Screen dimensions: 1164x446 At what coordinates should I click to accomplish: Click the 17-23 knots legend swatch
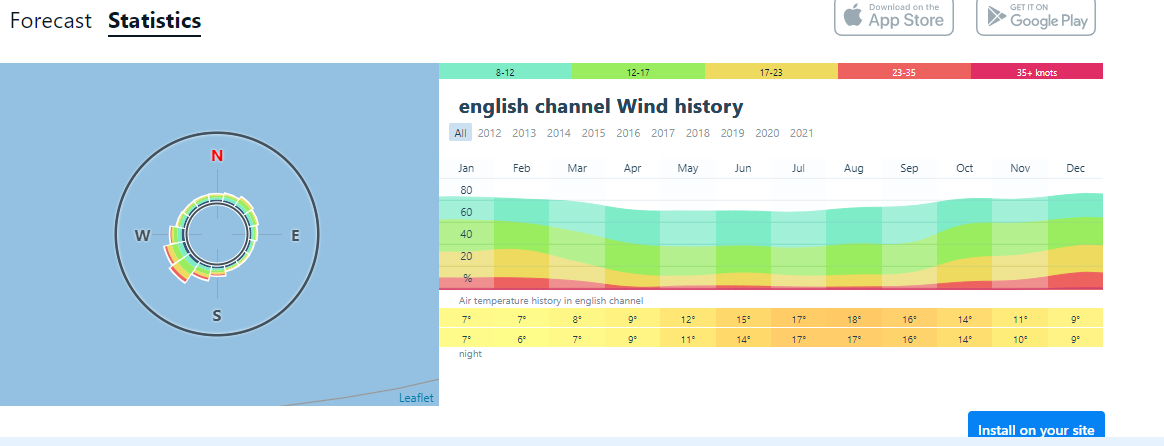[770, 72]
